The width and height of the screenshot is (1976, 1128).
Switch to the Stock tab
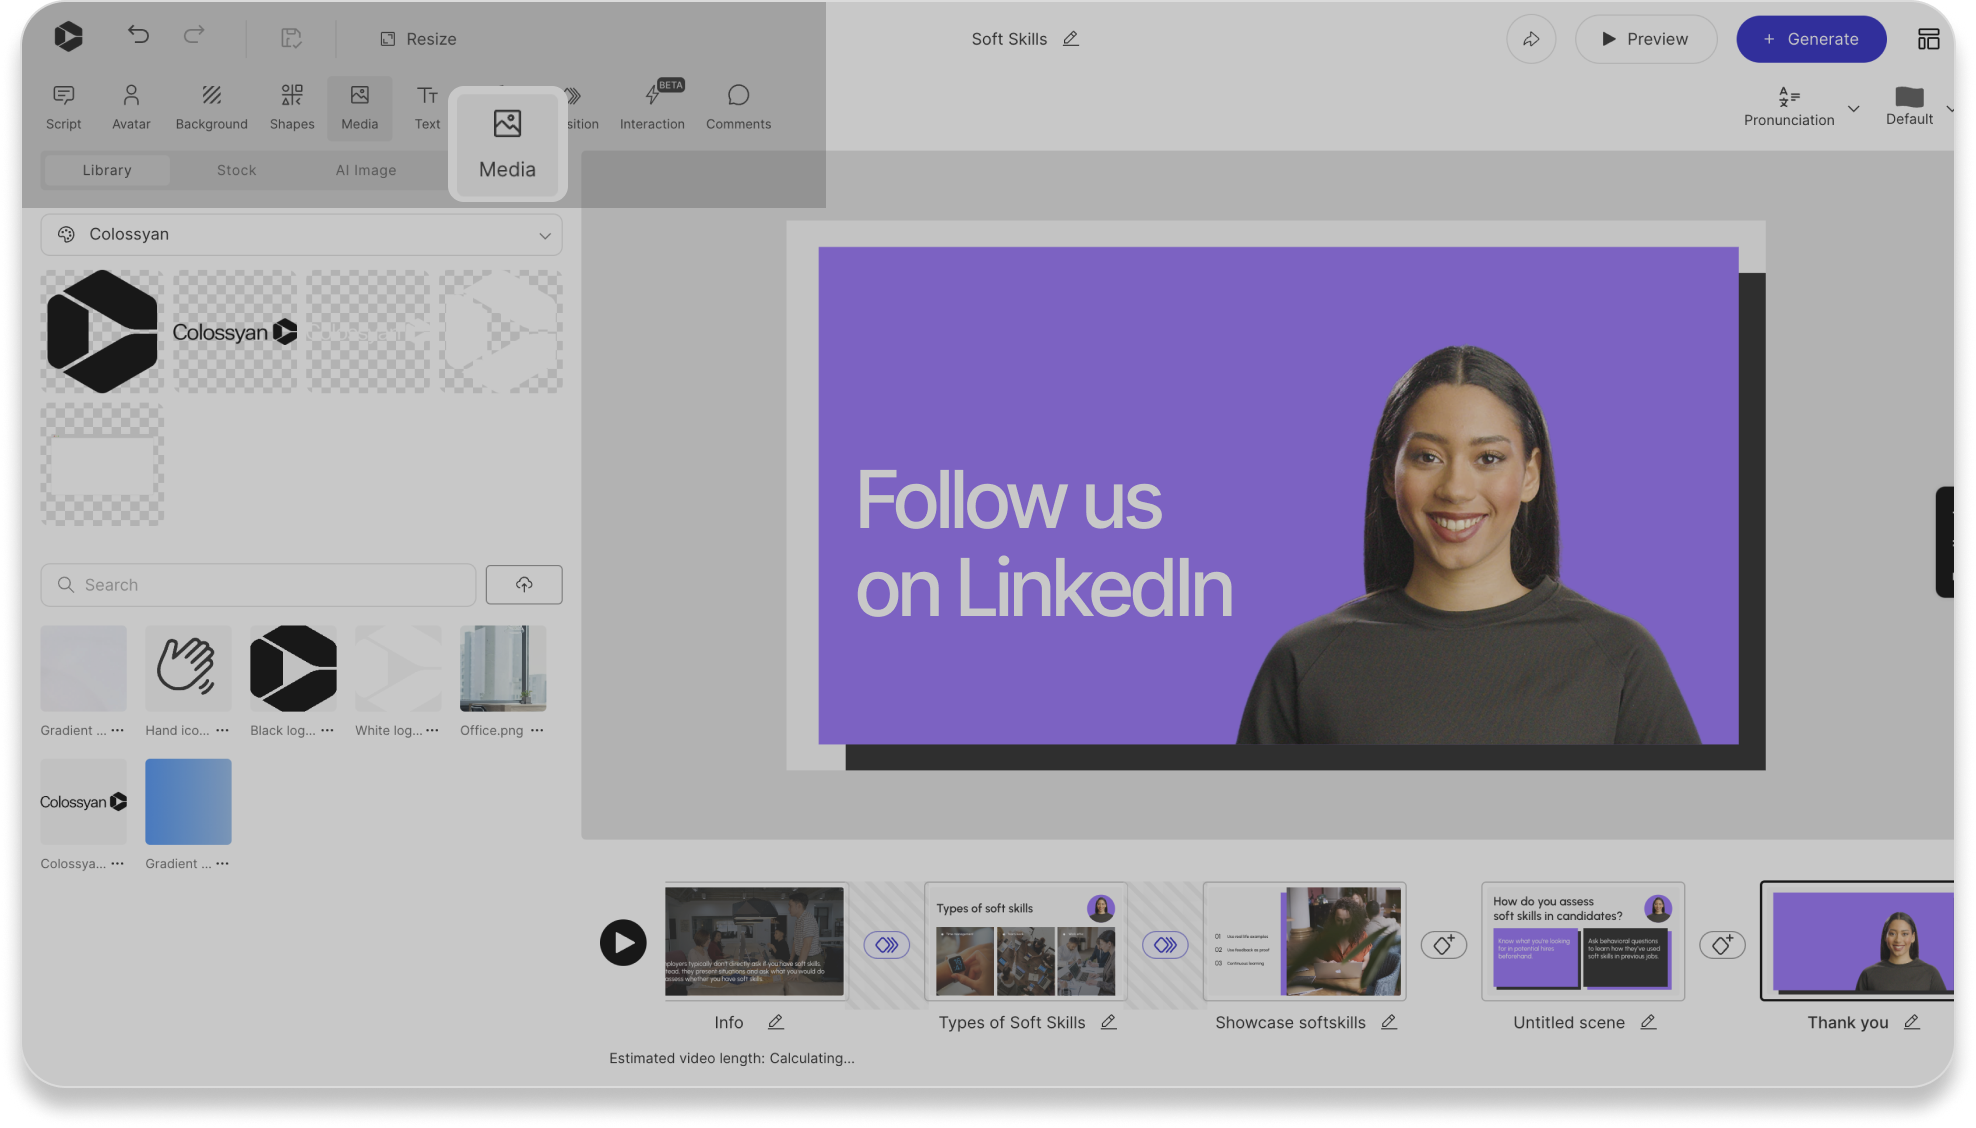(x=237, y=170)
